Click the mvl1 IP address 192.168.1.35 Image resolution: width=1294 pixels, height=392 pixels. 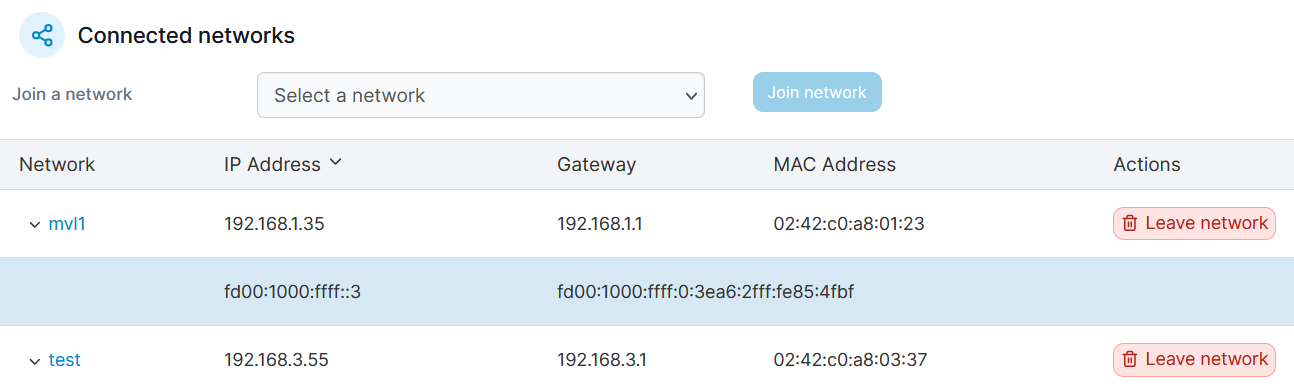pyautogui.click(x=274, y=224)
